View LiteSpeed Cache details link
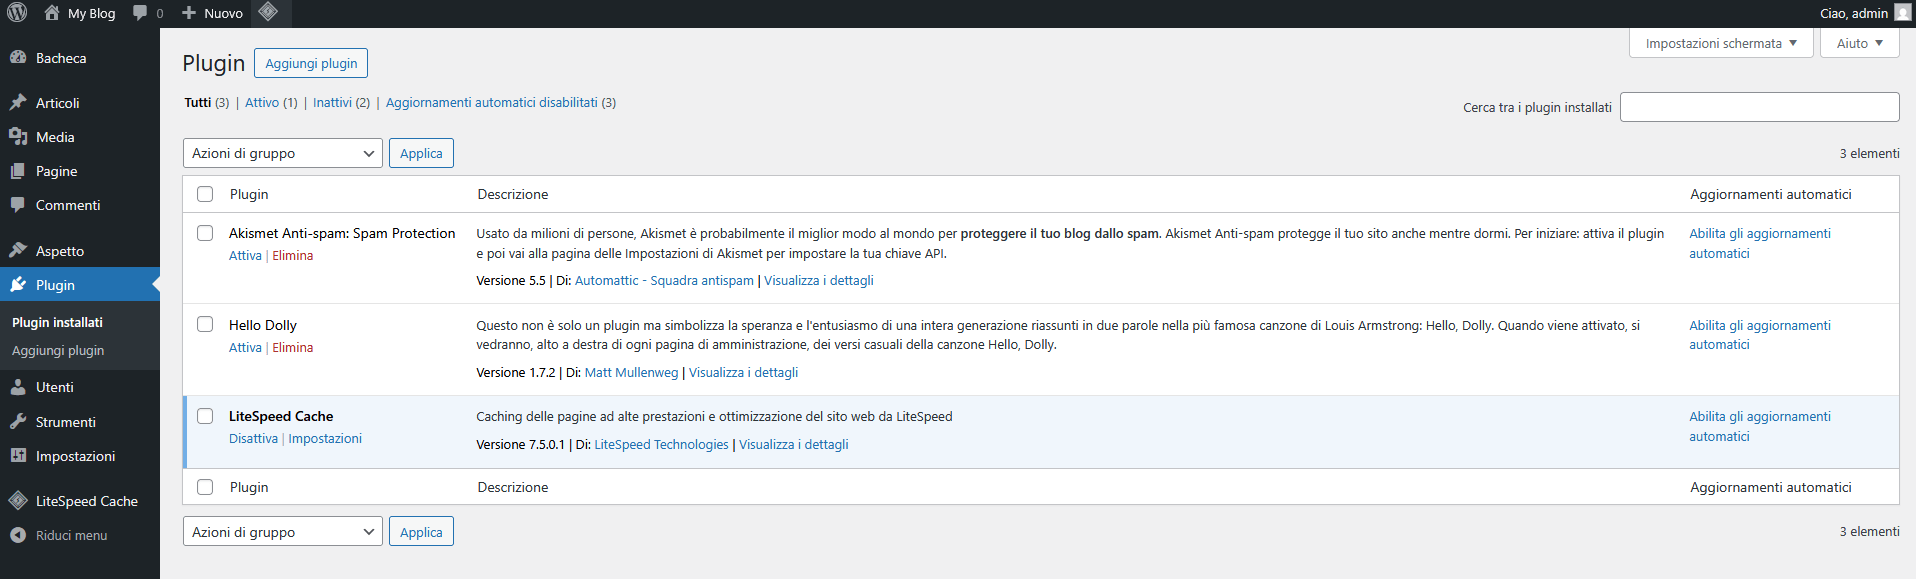 [x=793, y=445]
